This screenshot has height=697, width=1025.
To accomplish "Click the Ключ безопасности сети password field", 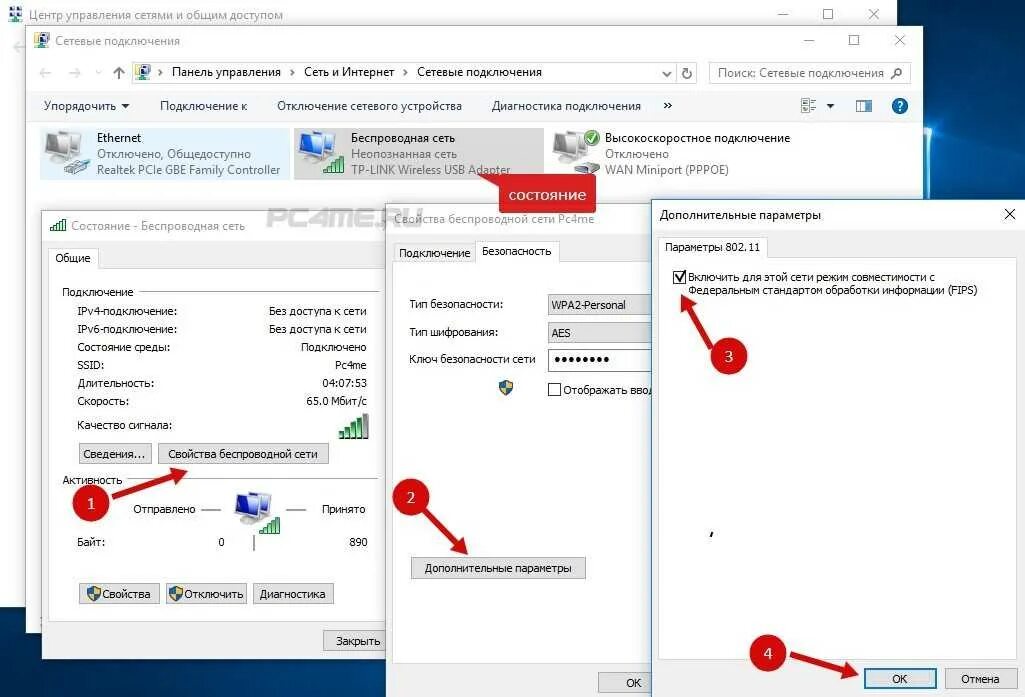I will (x=599, y=360).
